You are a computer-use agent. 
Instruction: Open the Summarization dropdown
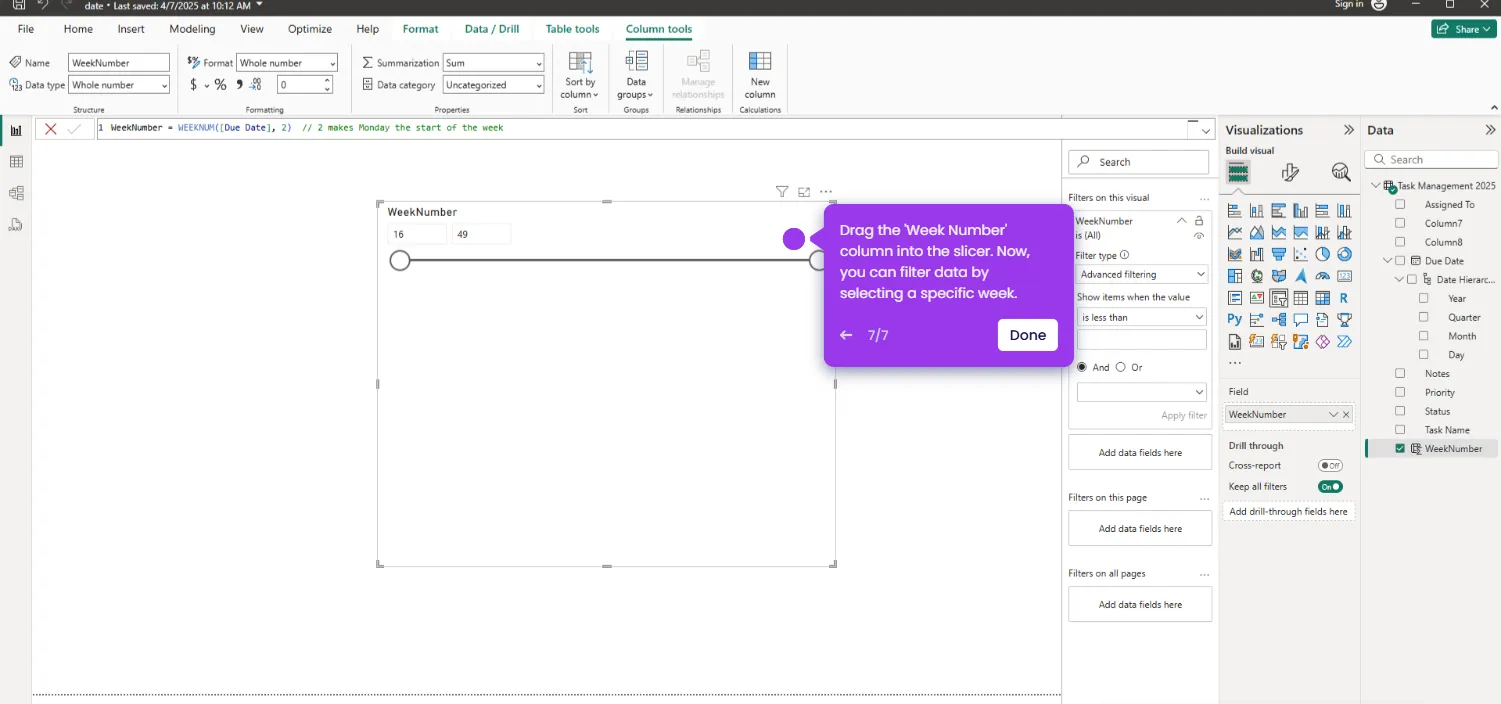493,63
